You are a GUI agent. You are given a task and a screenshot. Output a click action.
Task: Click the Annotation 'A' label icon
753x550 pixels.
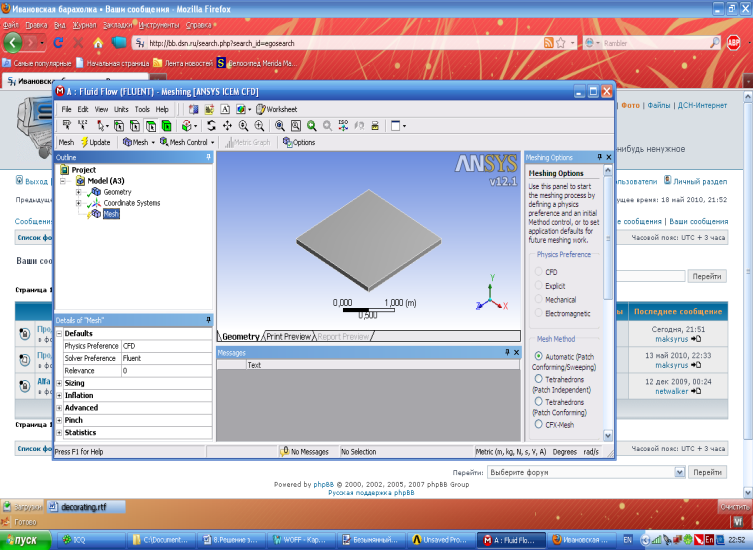pos(225,110)
